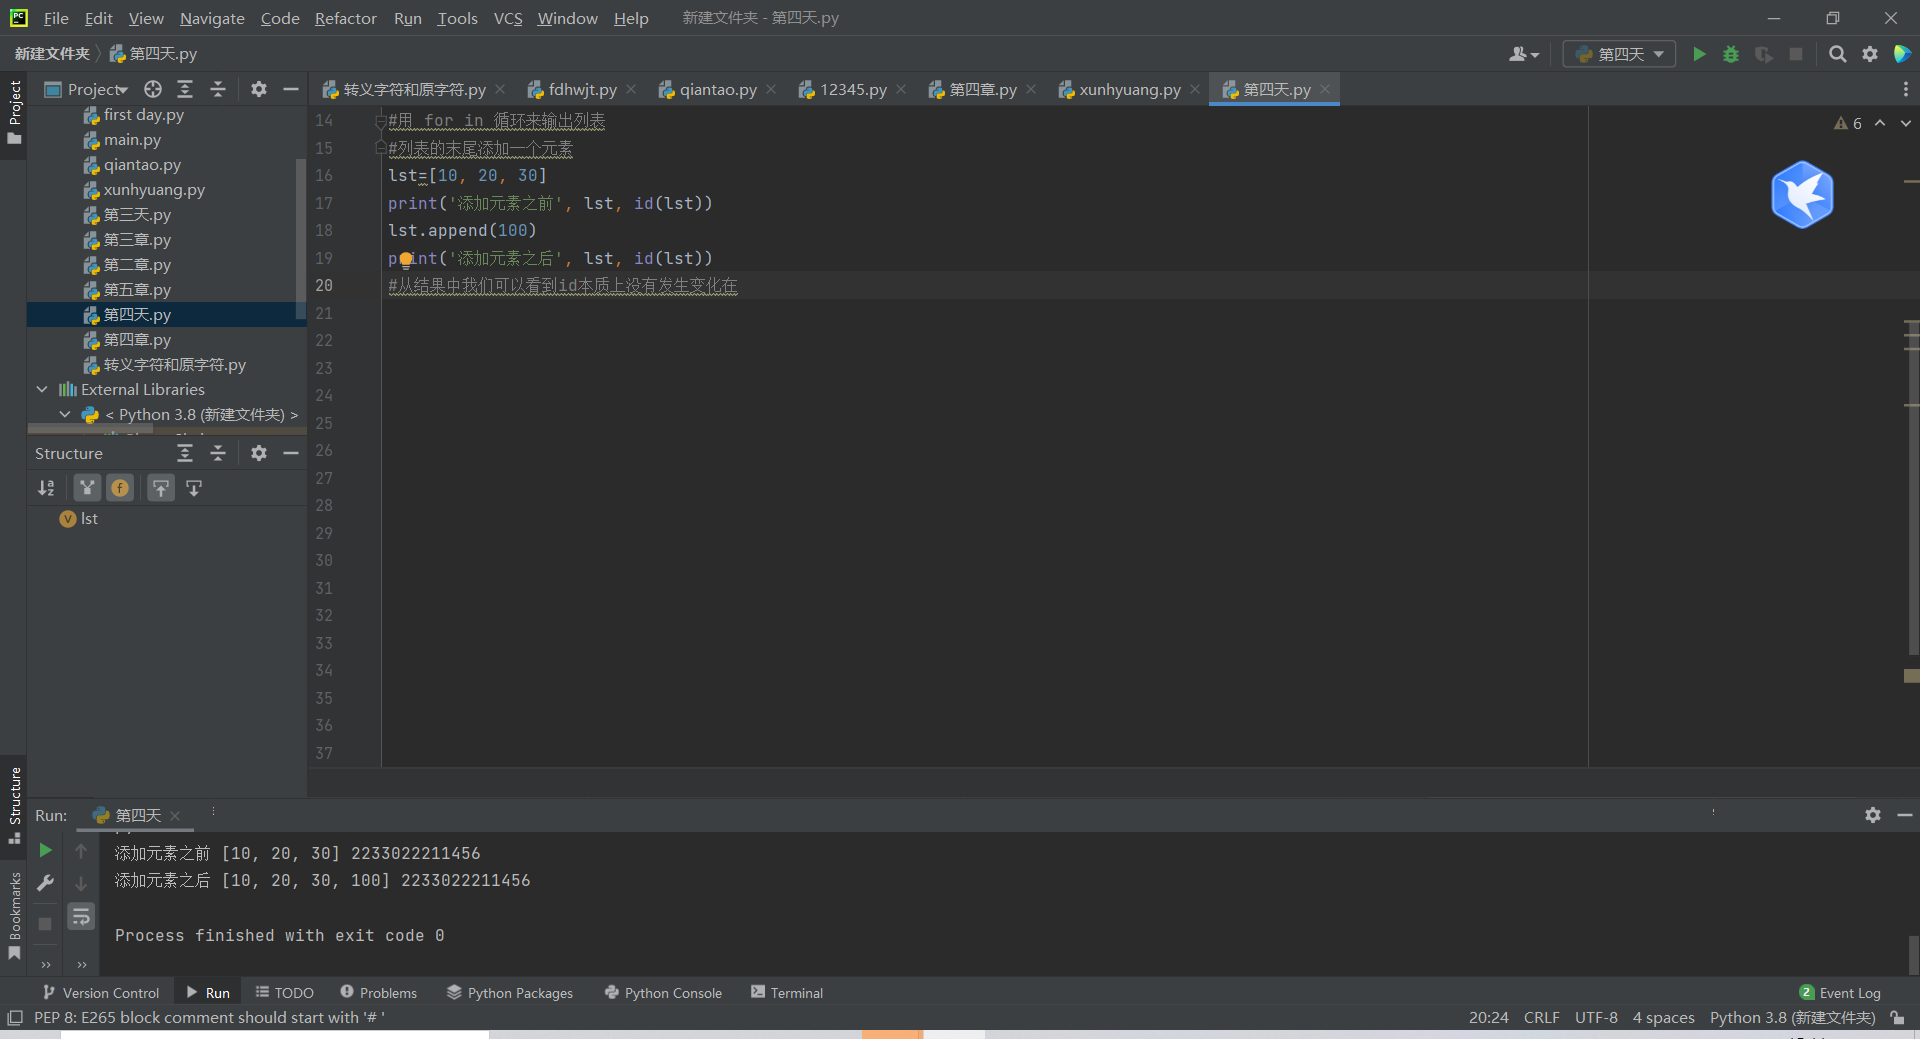Open run configuration settings with the wrench icon
The height and width of the screenshot is (1039, 1920).
coord(45,883)
